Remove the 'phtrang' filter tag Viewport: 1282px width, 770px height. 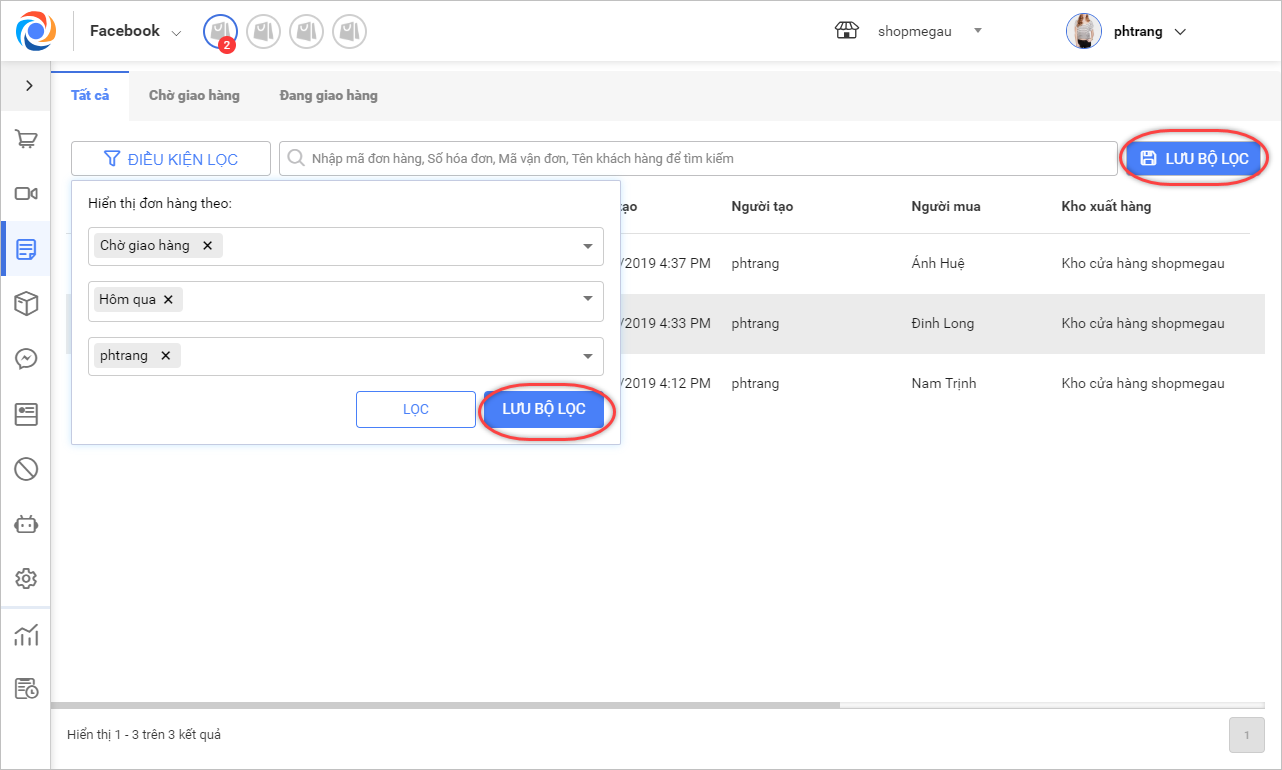coord(165,356)
